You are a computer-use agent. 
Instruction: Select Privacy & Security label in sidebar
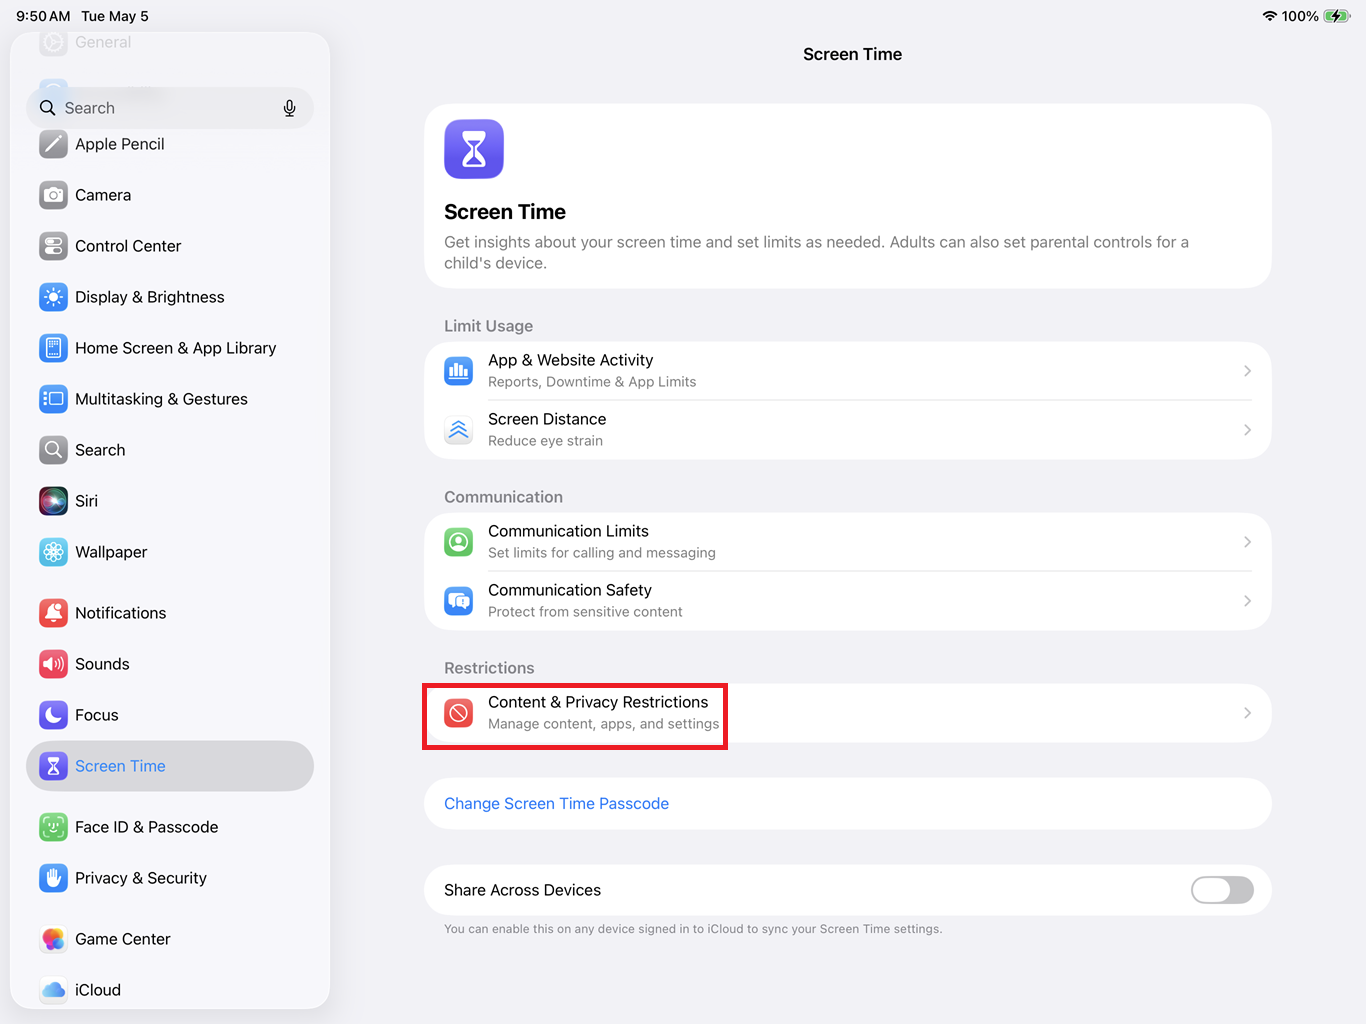tap(141, 878)
